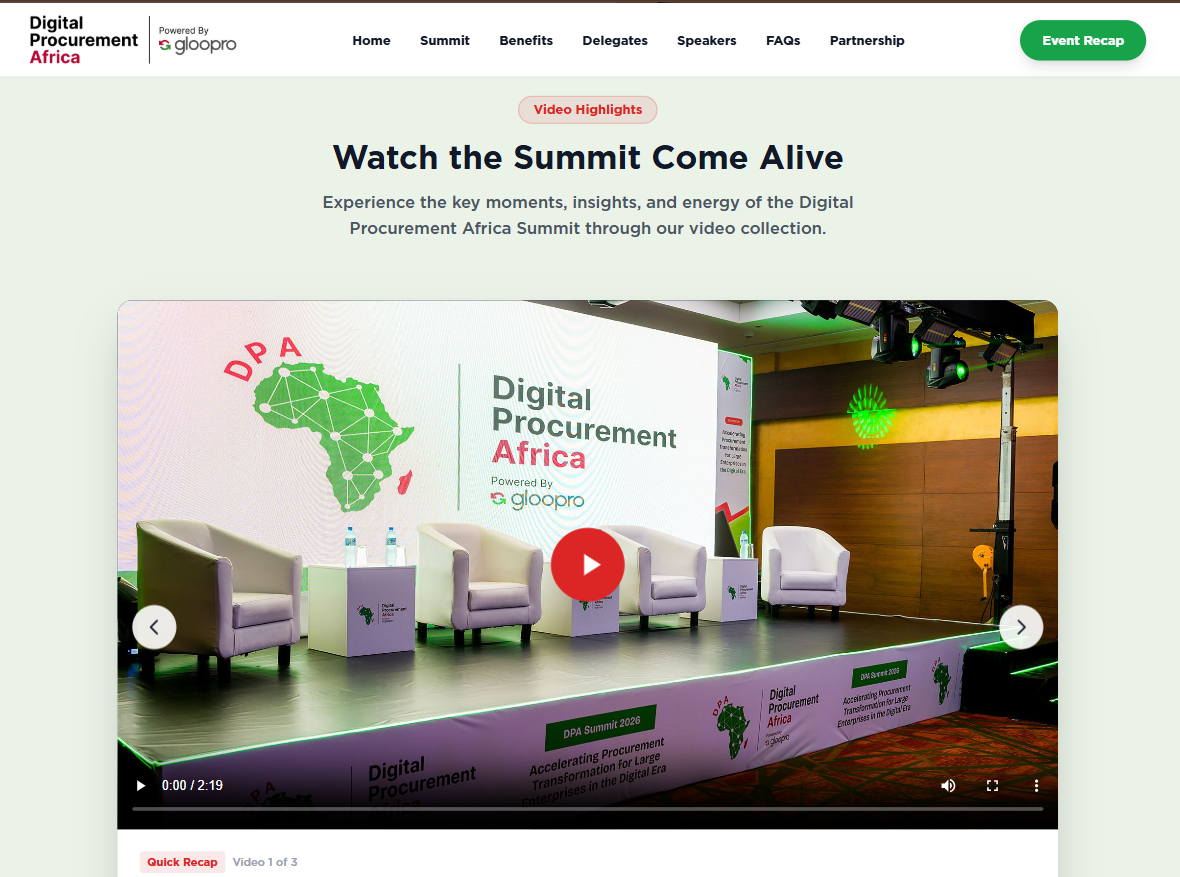Screen dimensions: 1180x877
Task: Open the Speakers section
Action: (707, 41)
